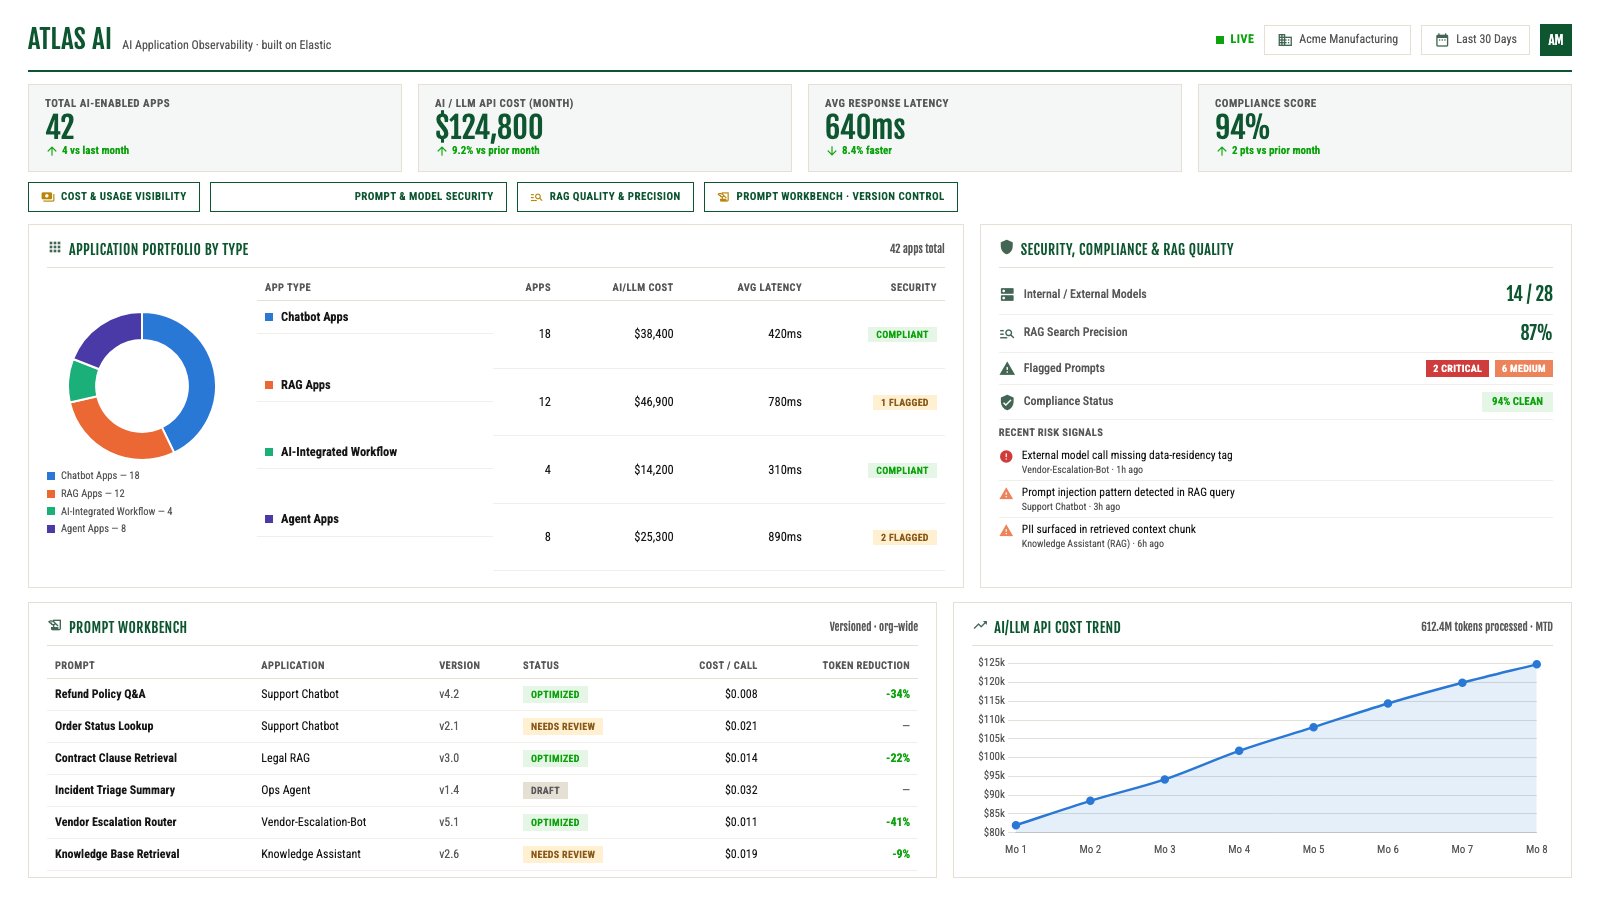1600x900 pixels.
Task: Open the Vendor Escalation Router prompt
Action: (116, 822)
